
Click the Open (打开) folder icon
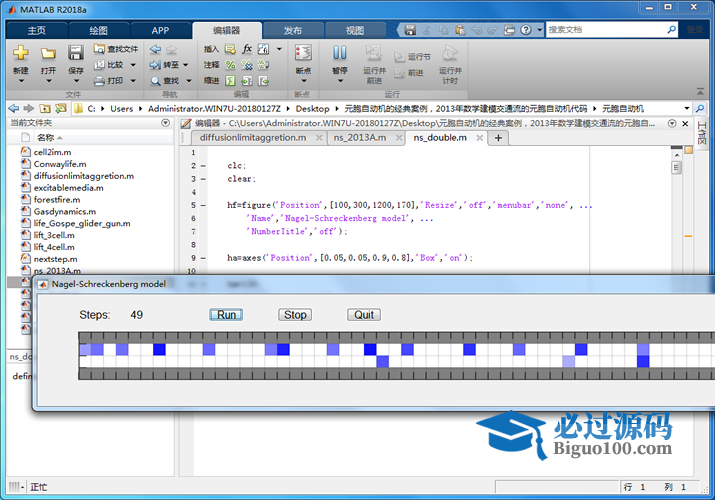tap(48, 53)
